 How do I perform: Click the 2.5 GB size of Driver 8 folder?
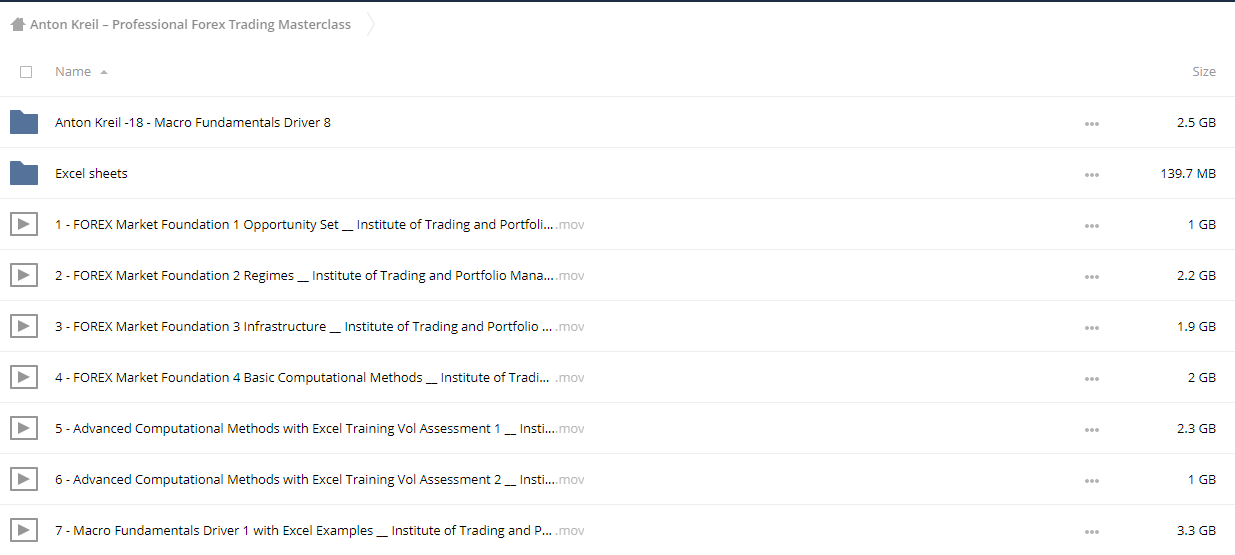[1196, 123]
